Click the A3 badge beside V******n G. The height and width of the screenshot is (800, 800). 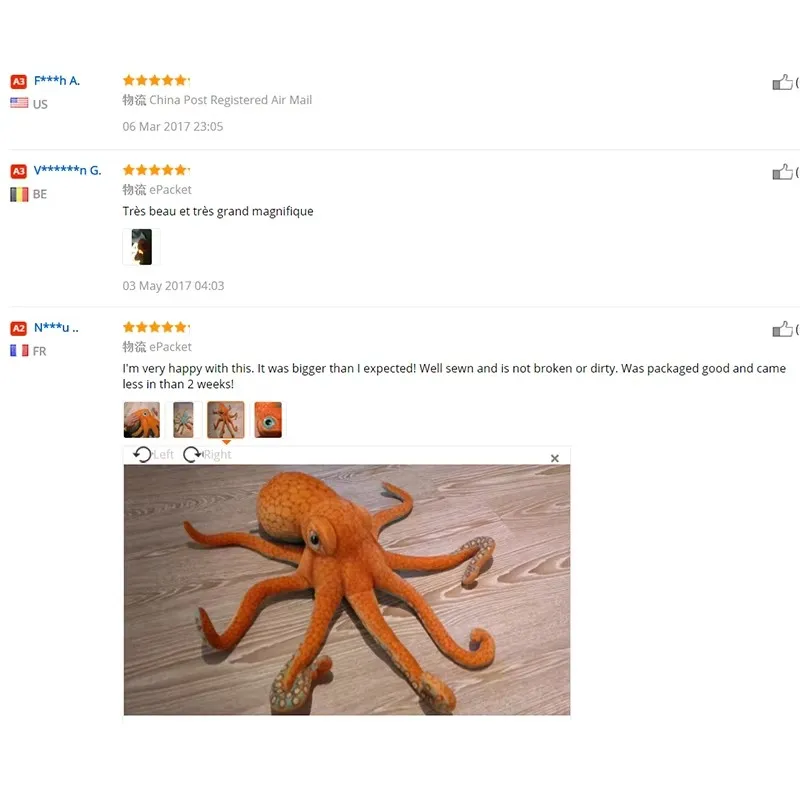point(19,171)
